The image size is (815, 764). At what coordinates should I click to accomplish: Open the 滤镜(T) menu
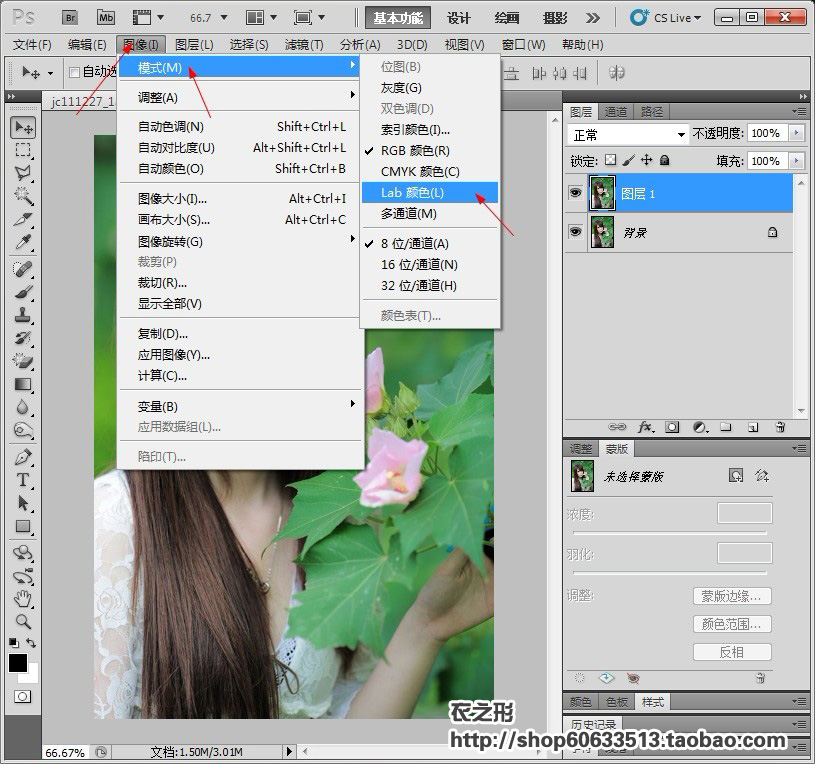point(304,45)
